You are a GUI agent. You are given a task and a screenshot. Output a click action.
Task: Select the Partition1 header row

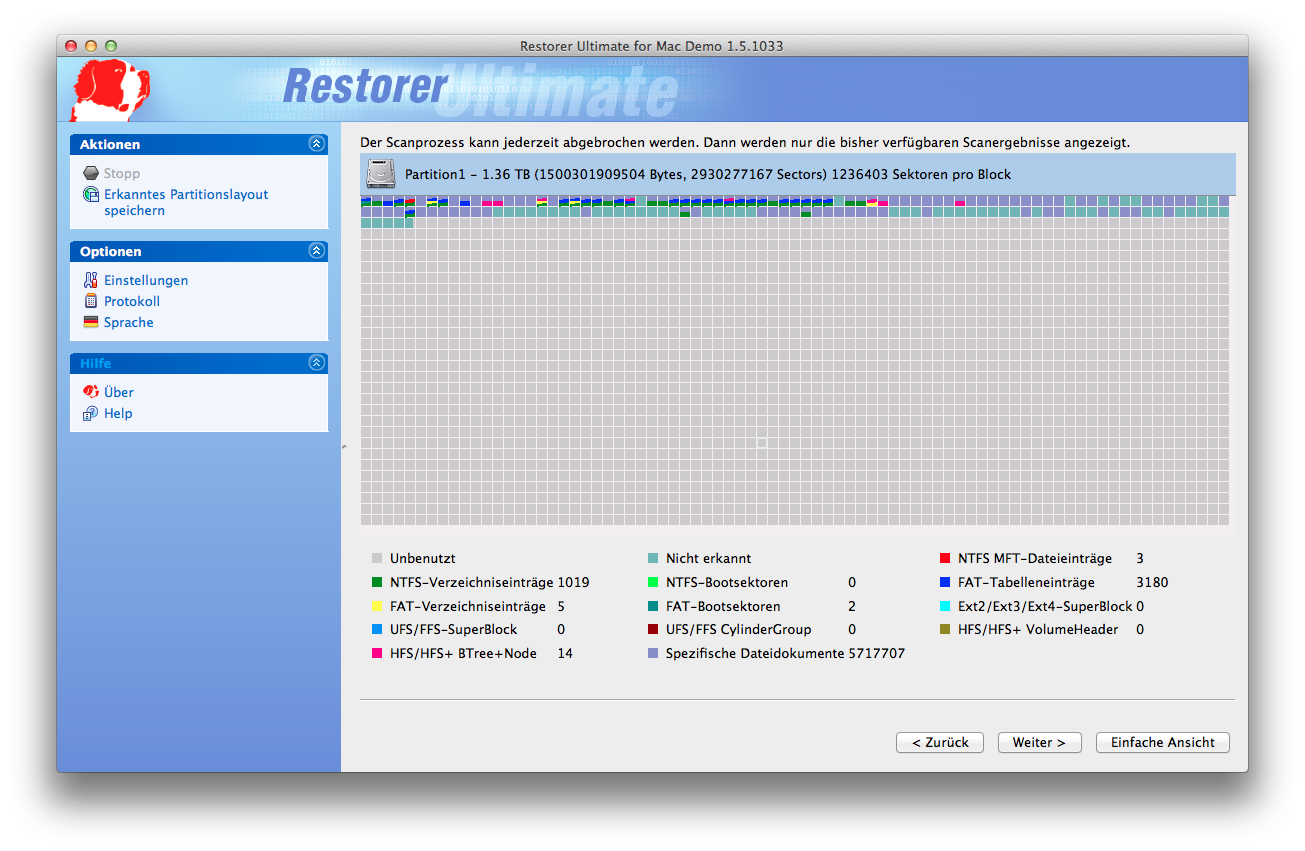point(798,174)
